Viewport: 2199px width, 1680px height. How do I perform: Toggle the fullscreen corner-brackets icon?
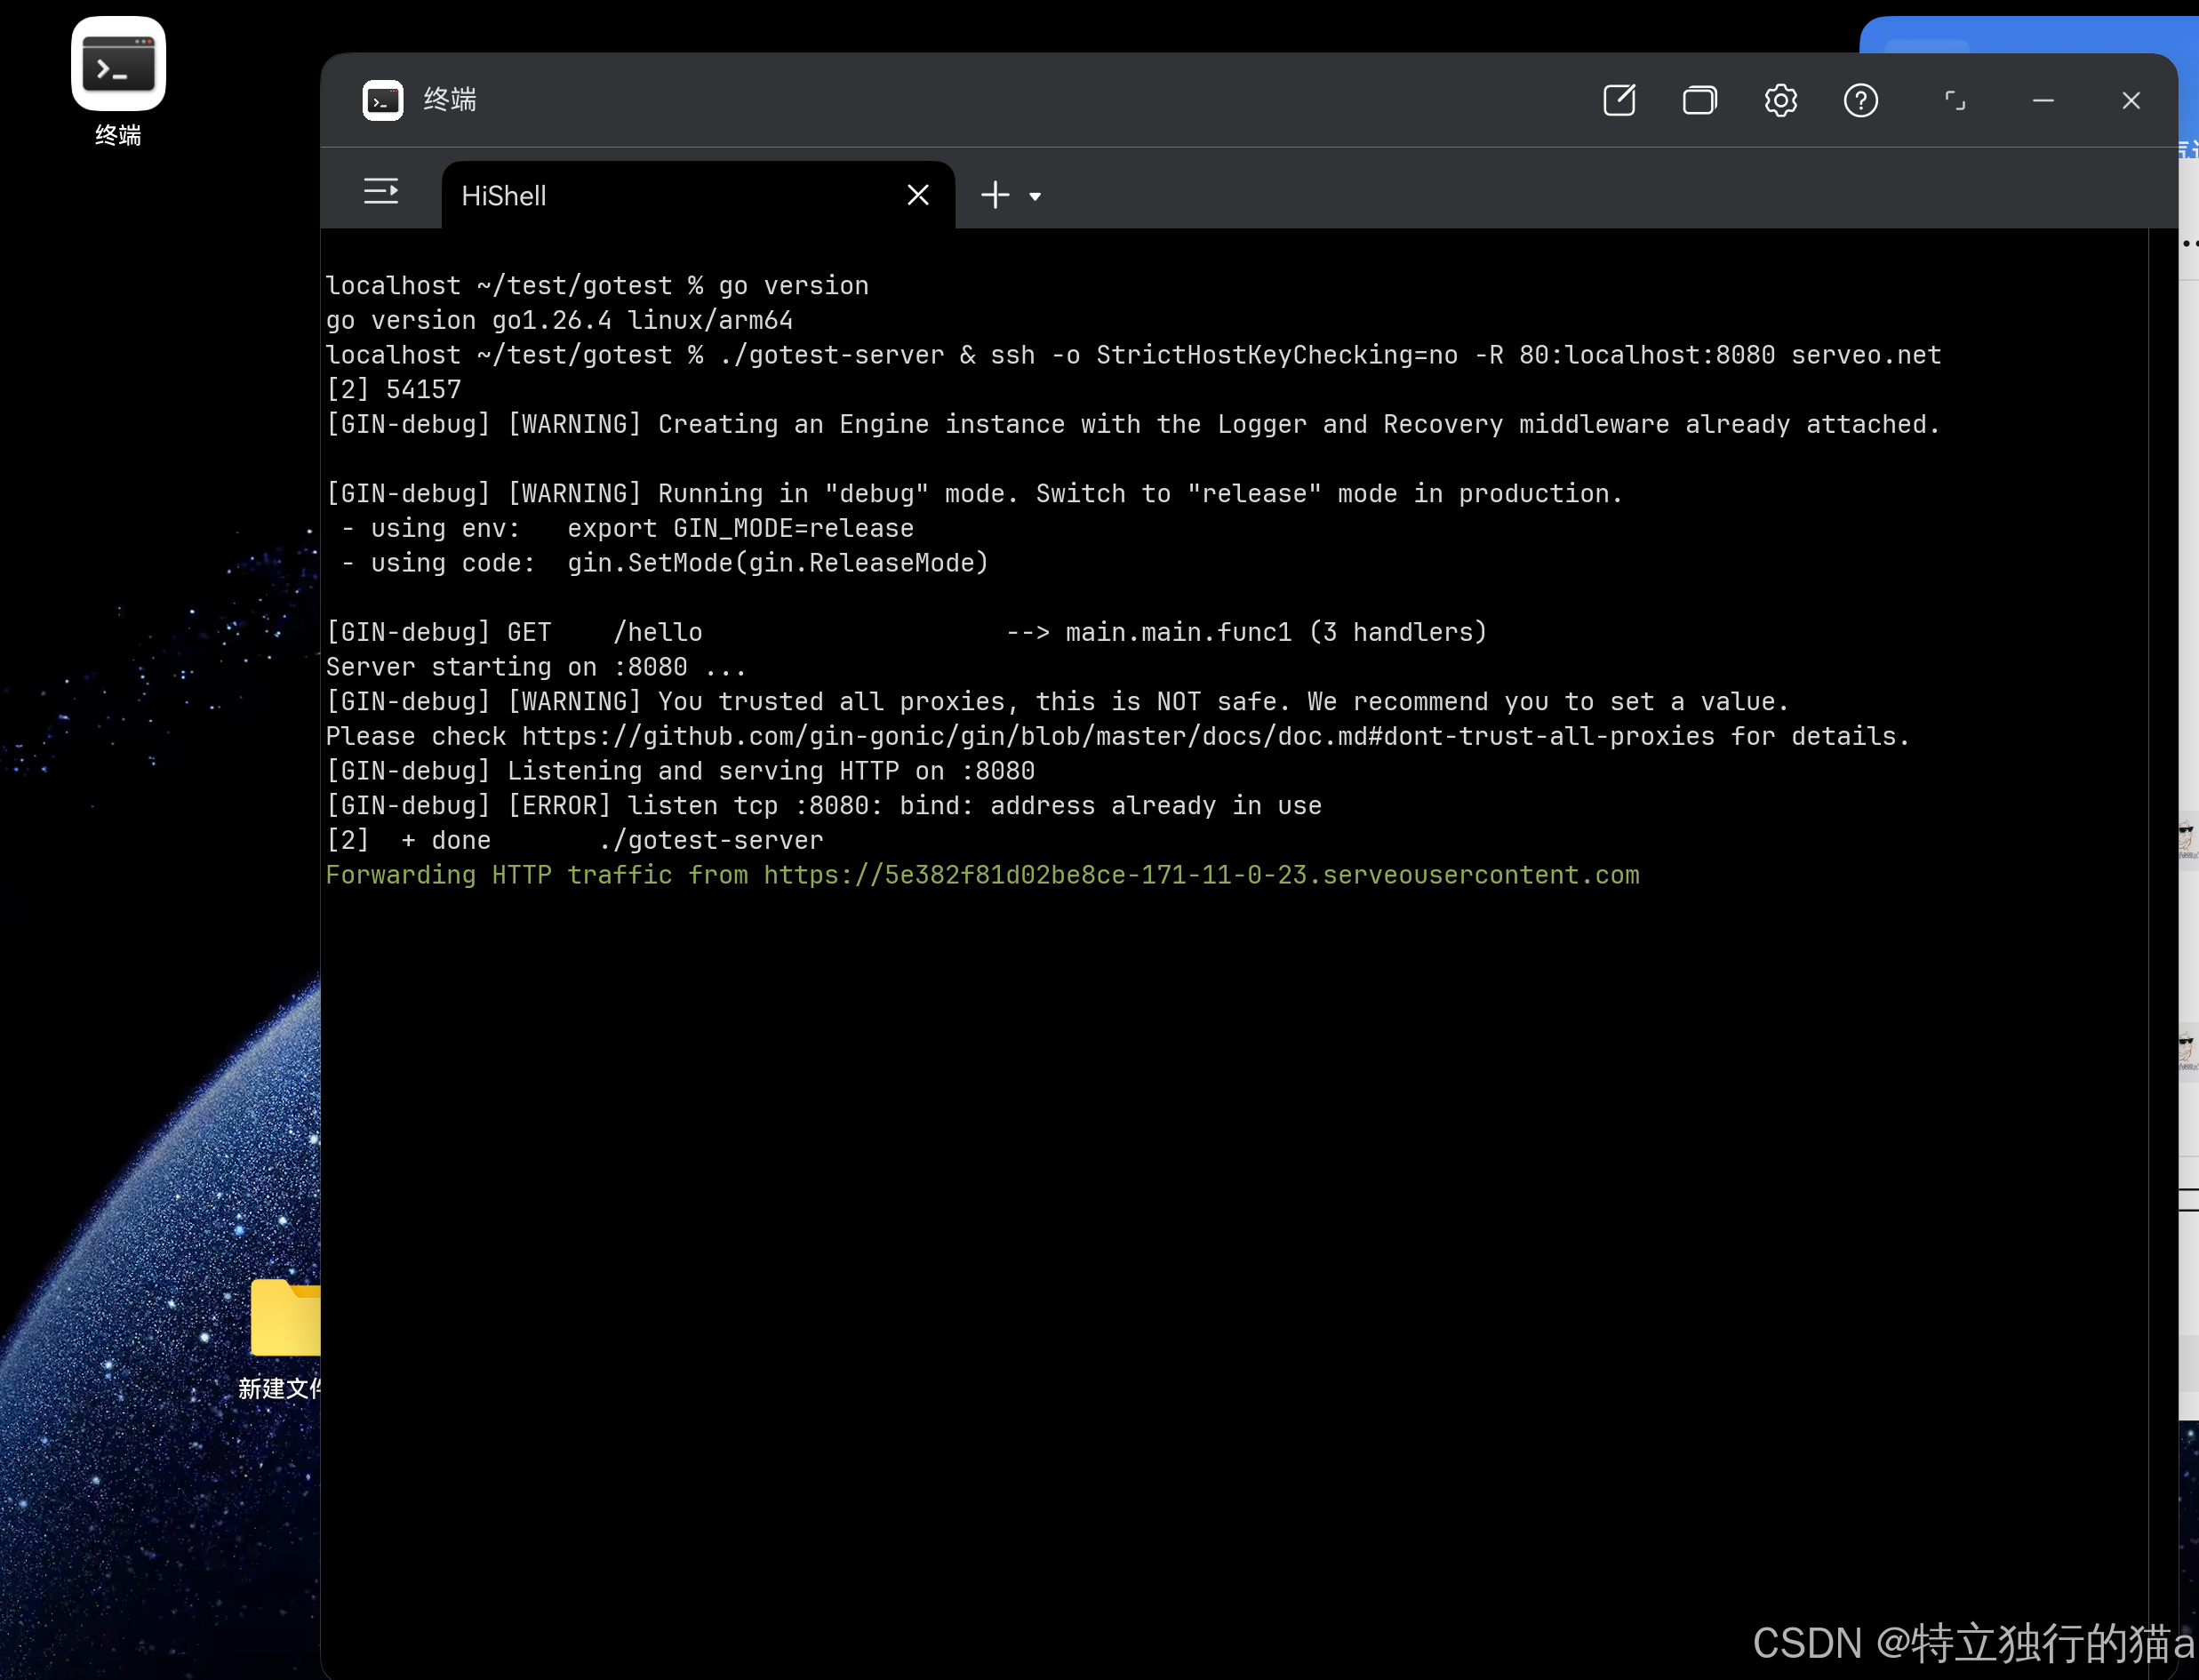(x=1954, y=100)
